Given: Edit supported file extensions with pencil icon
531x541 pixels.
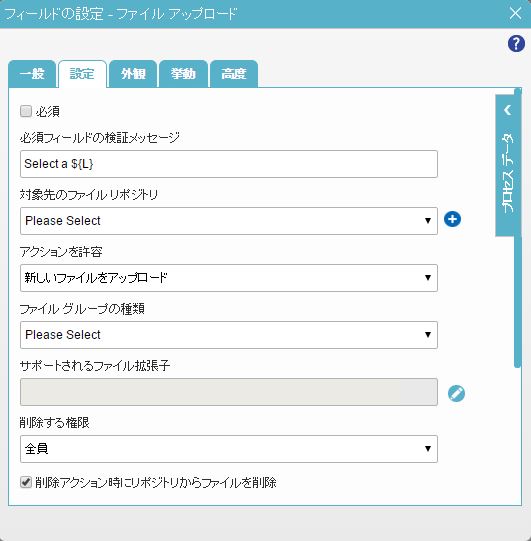Looking at the screenshot, I should point(456,393).
